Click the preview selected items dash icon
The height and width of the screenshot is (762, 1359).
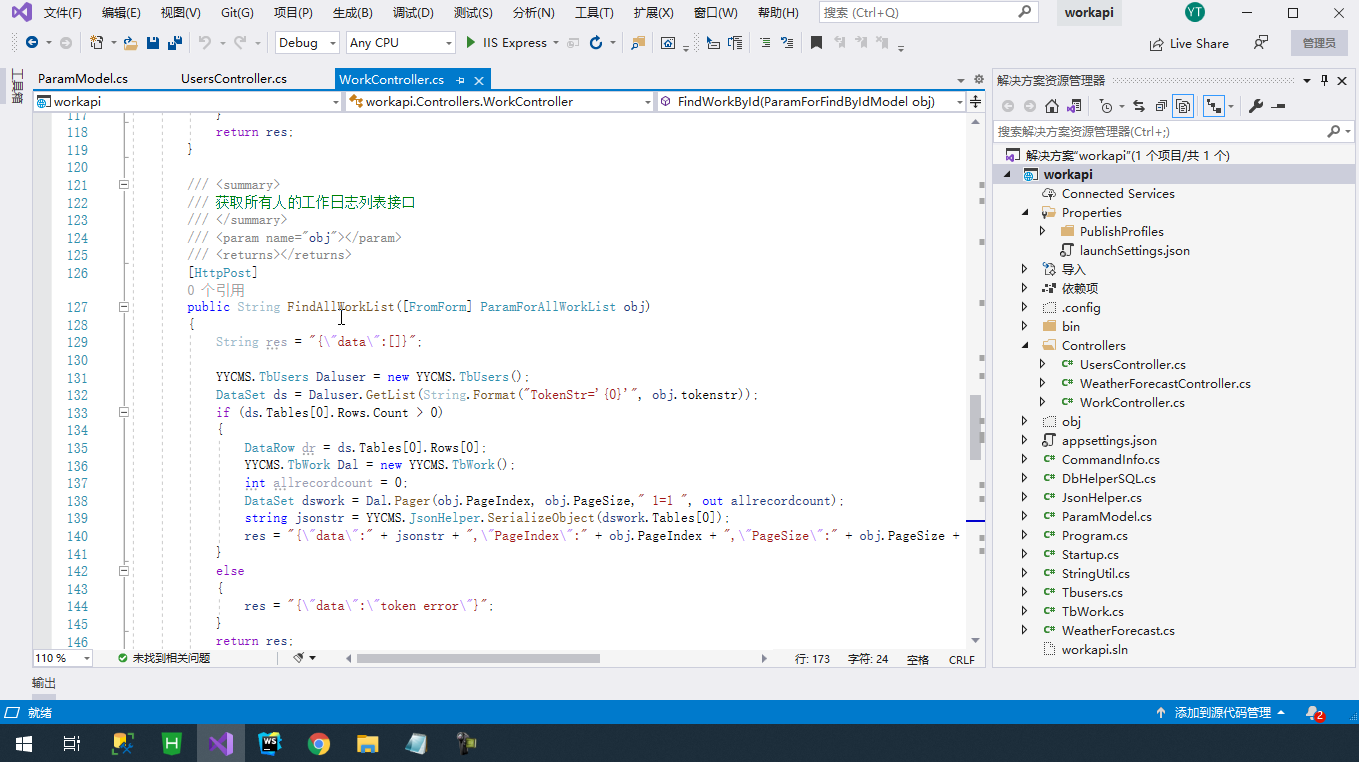1278,106
